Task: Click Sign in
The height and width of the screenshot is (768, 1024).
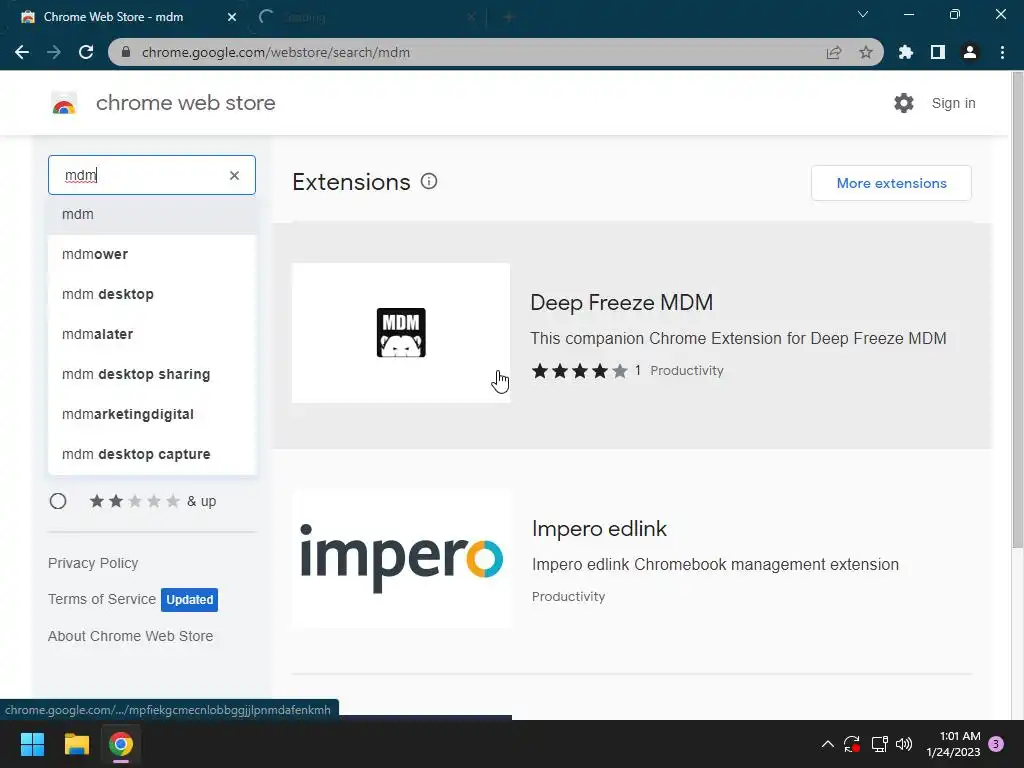Action: pyautogui.click(x=953, y=103)
